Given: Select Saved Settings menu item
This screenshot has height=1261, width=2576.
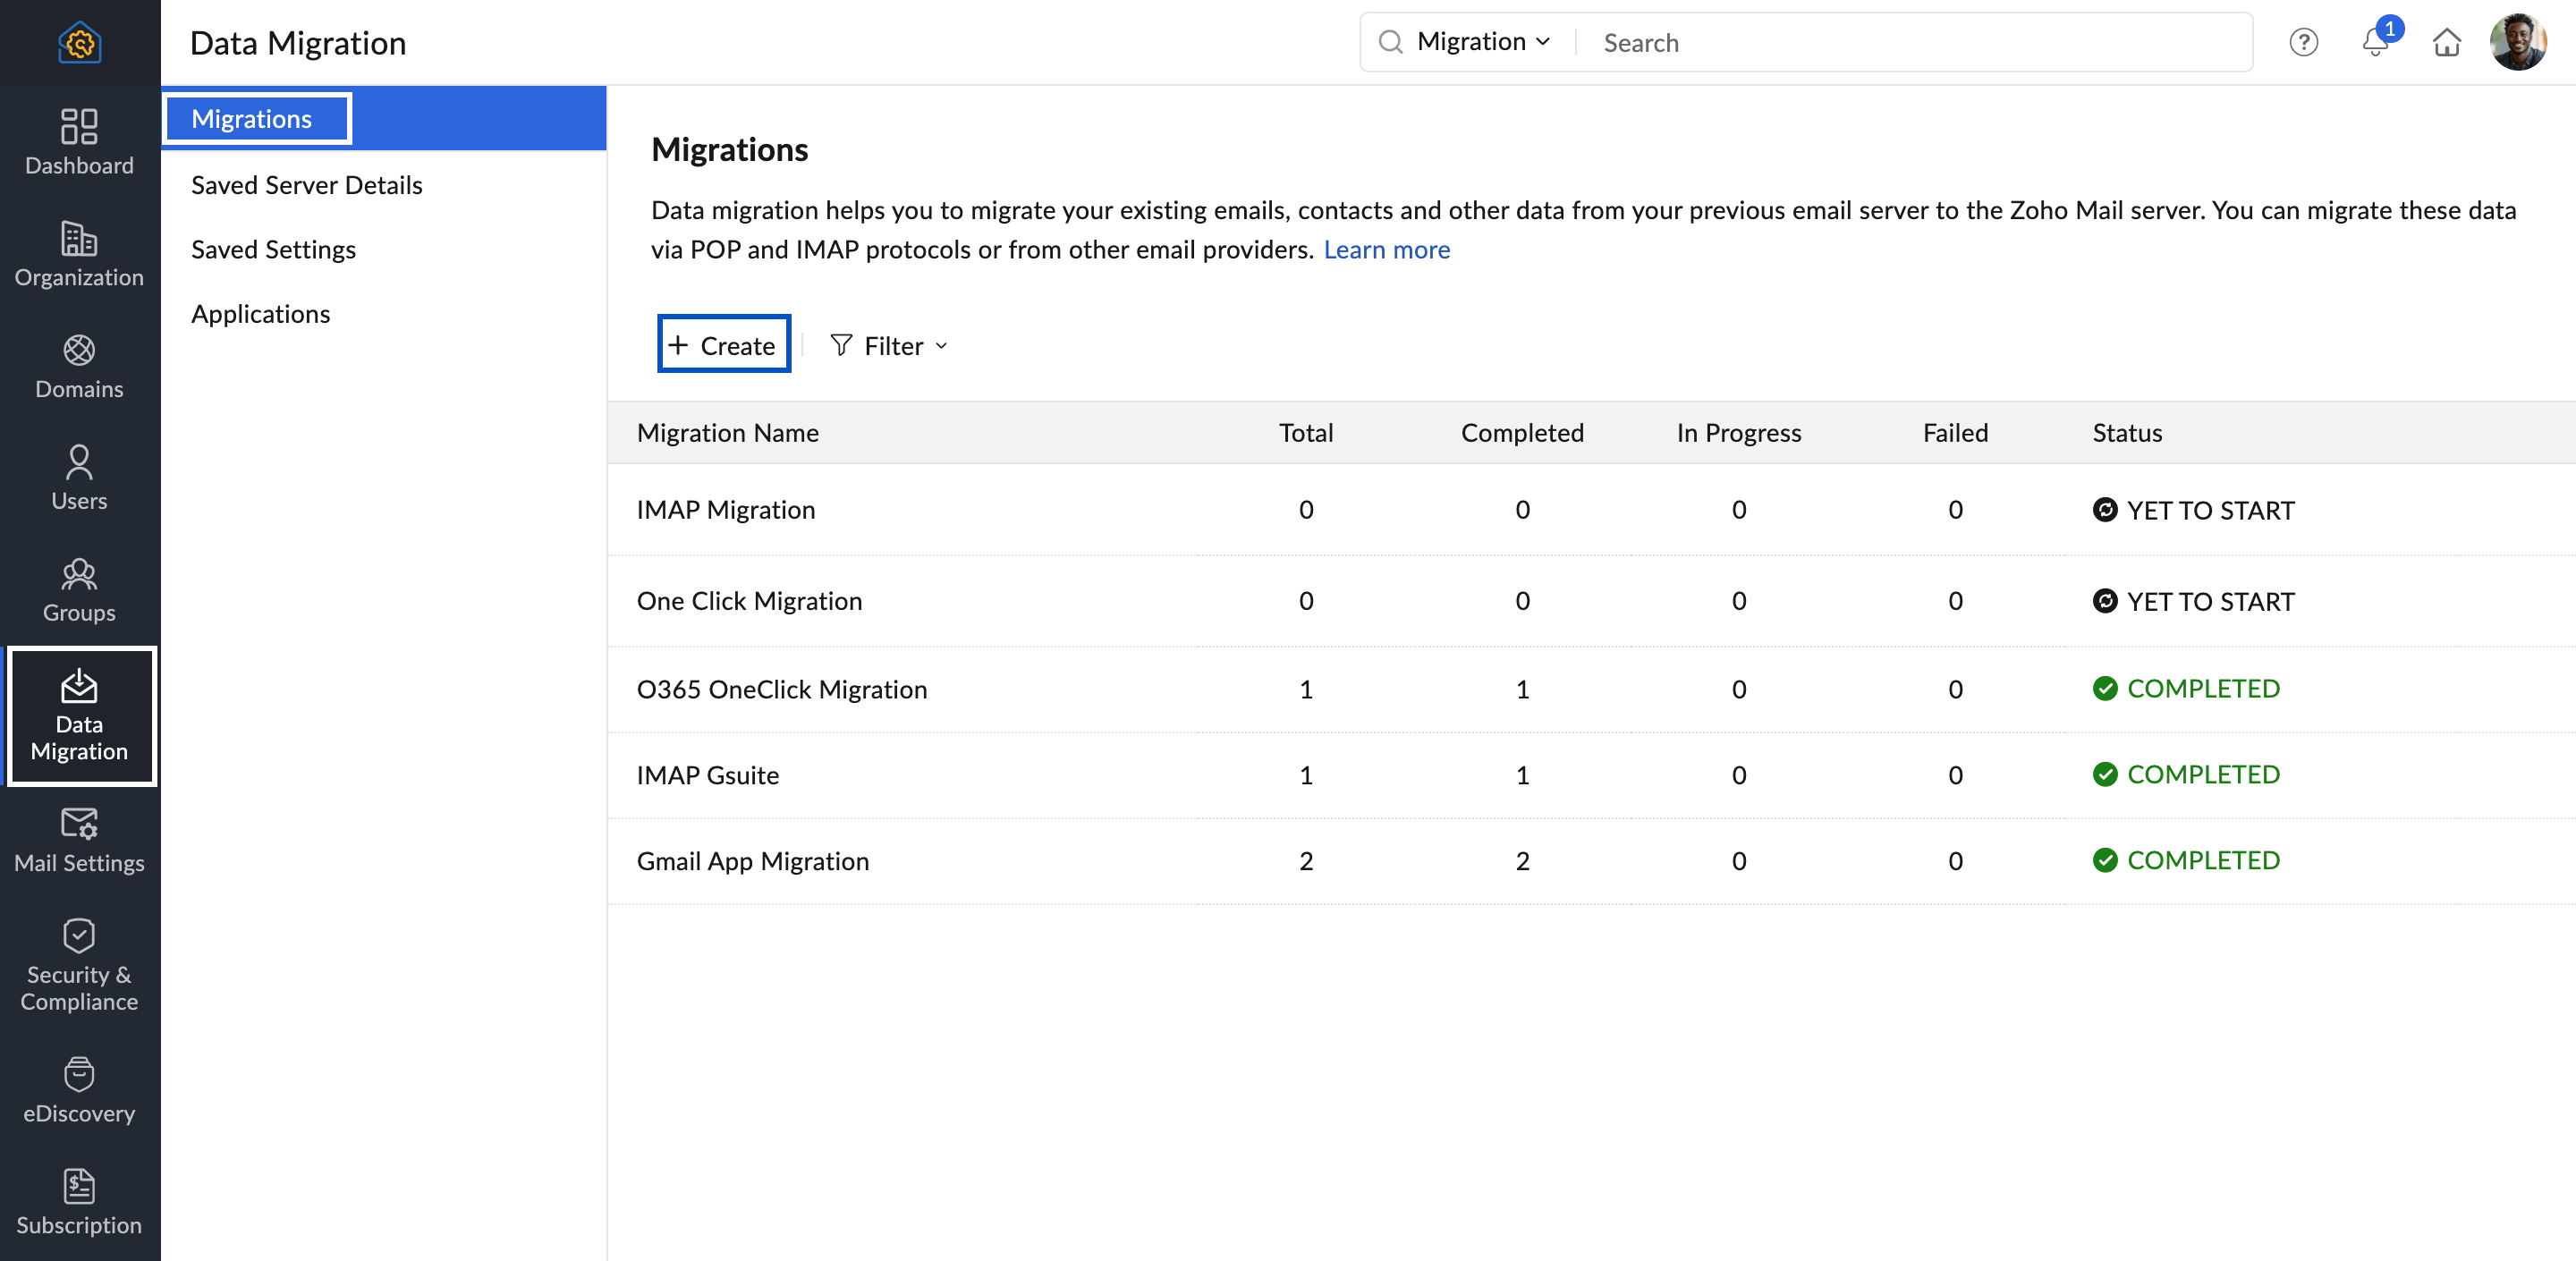Looking at the screenshot, I should pos(273,249).
